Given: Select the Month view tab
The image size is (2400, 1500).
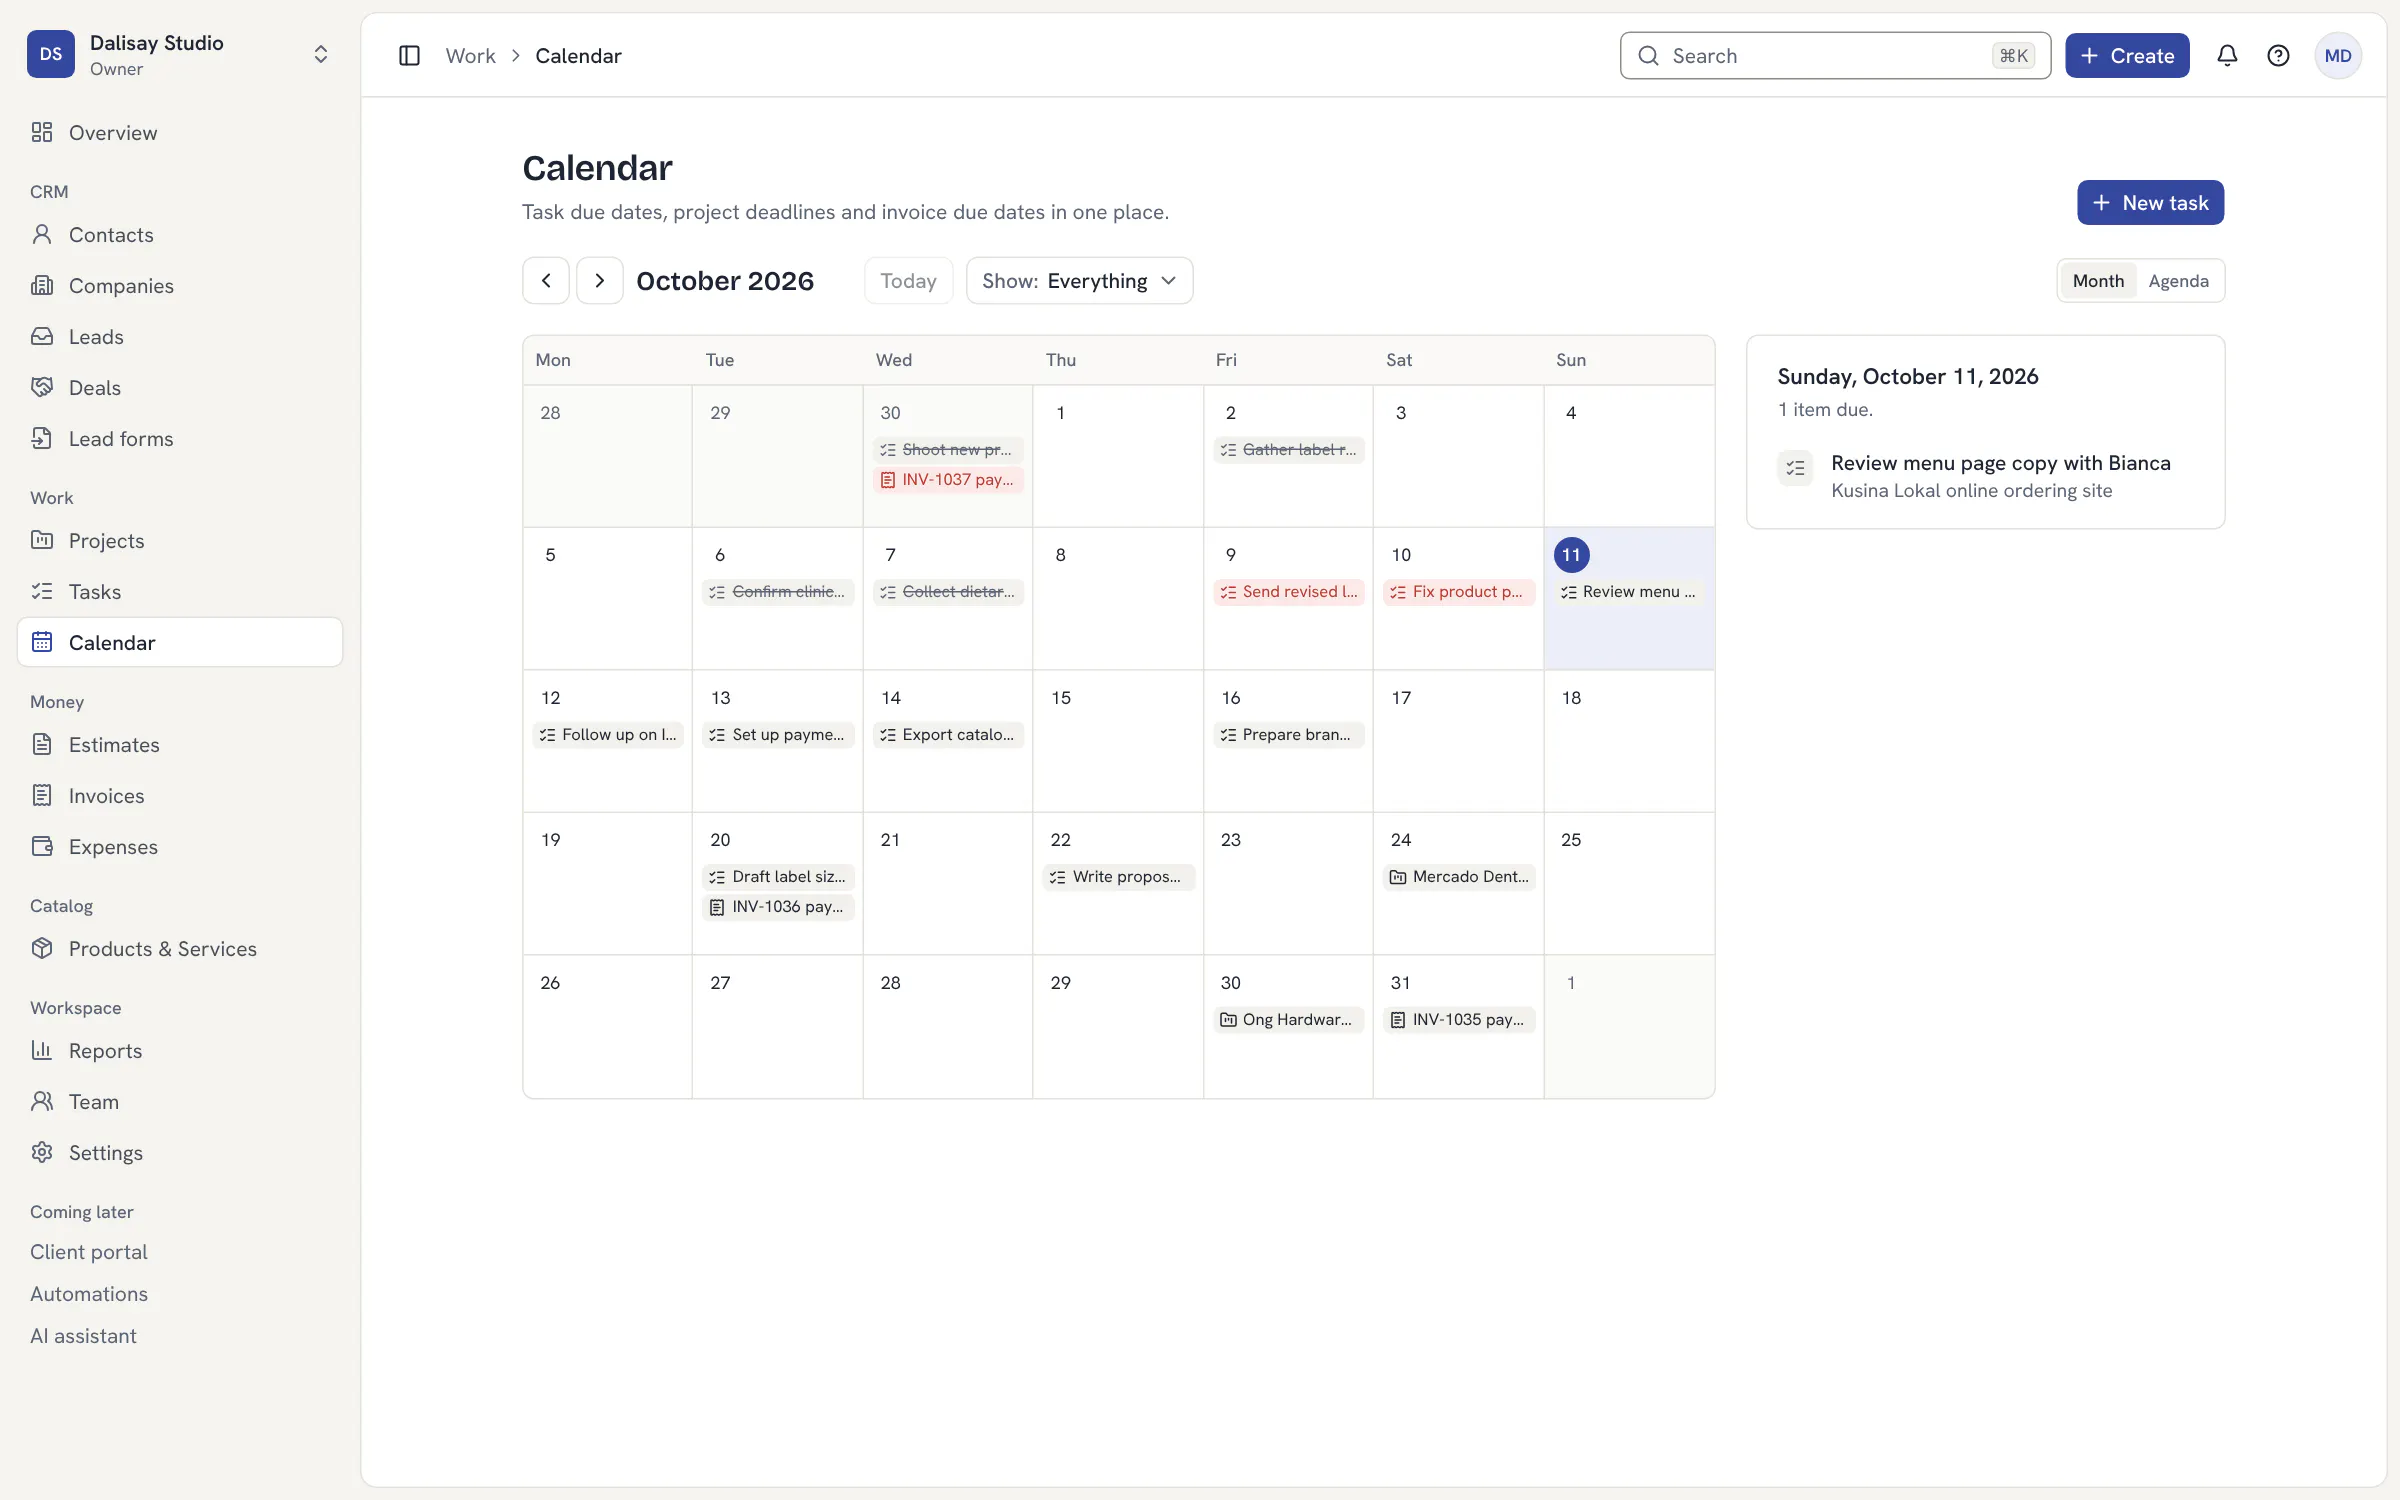Looking at the screenshot, I should [2098, 281].
